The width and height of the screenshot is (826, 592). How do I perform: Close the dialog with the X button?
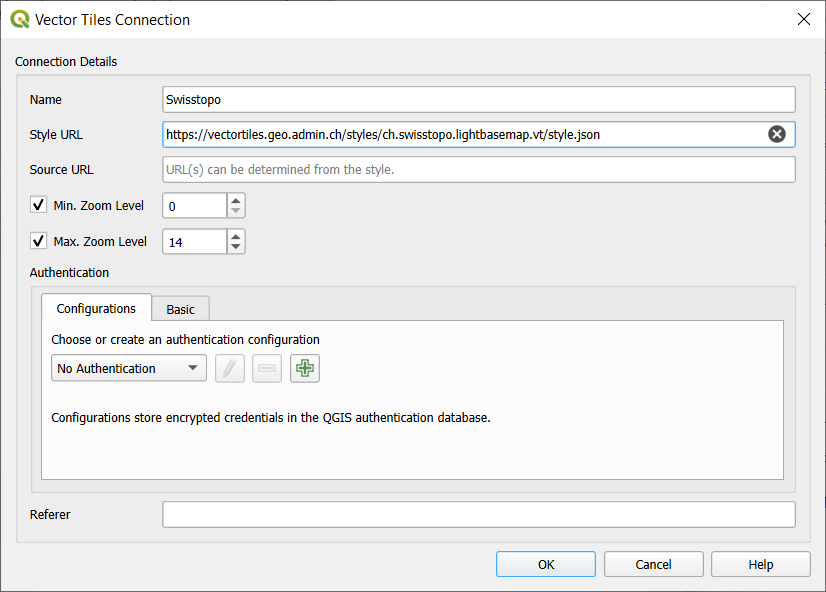(x=804, y=19)
